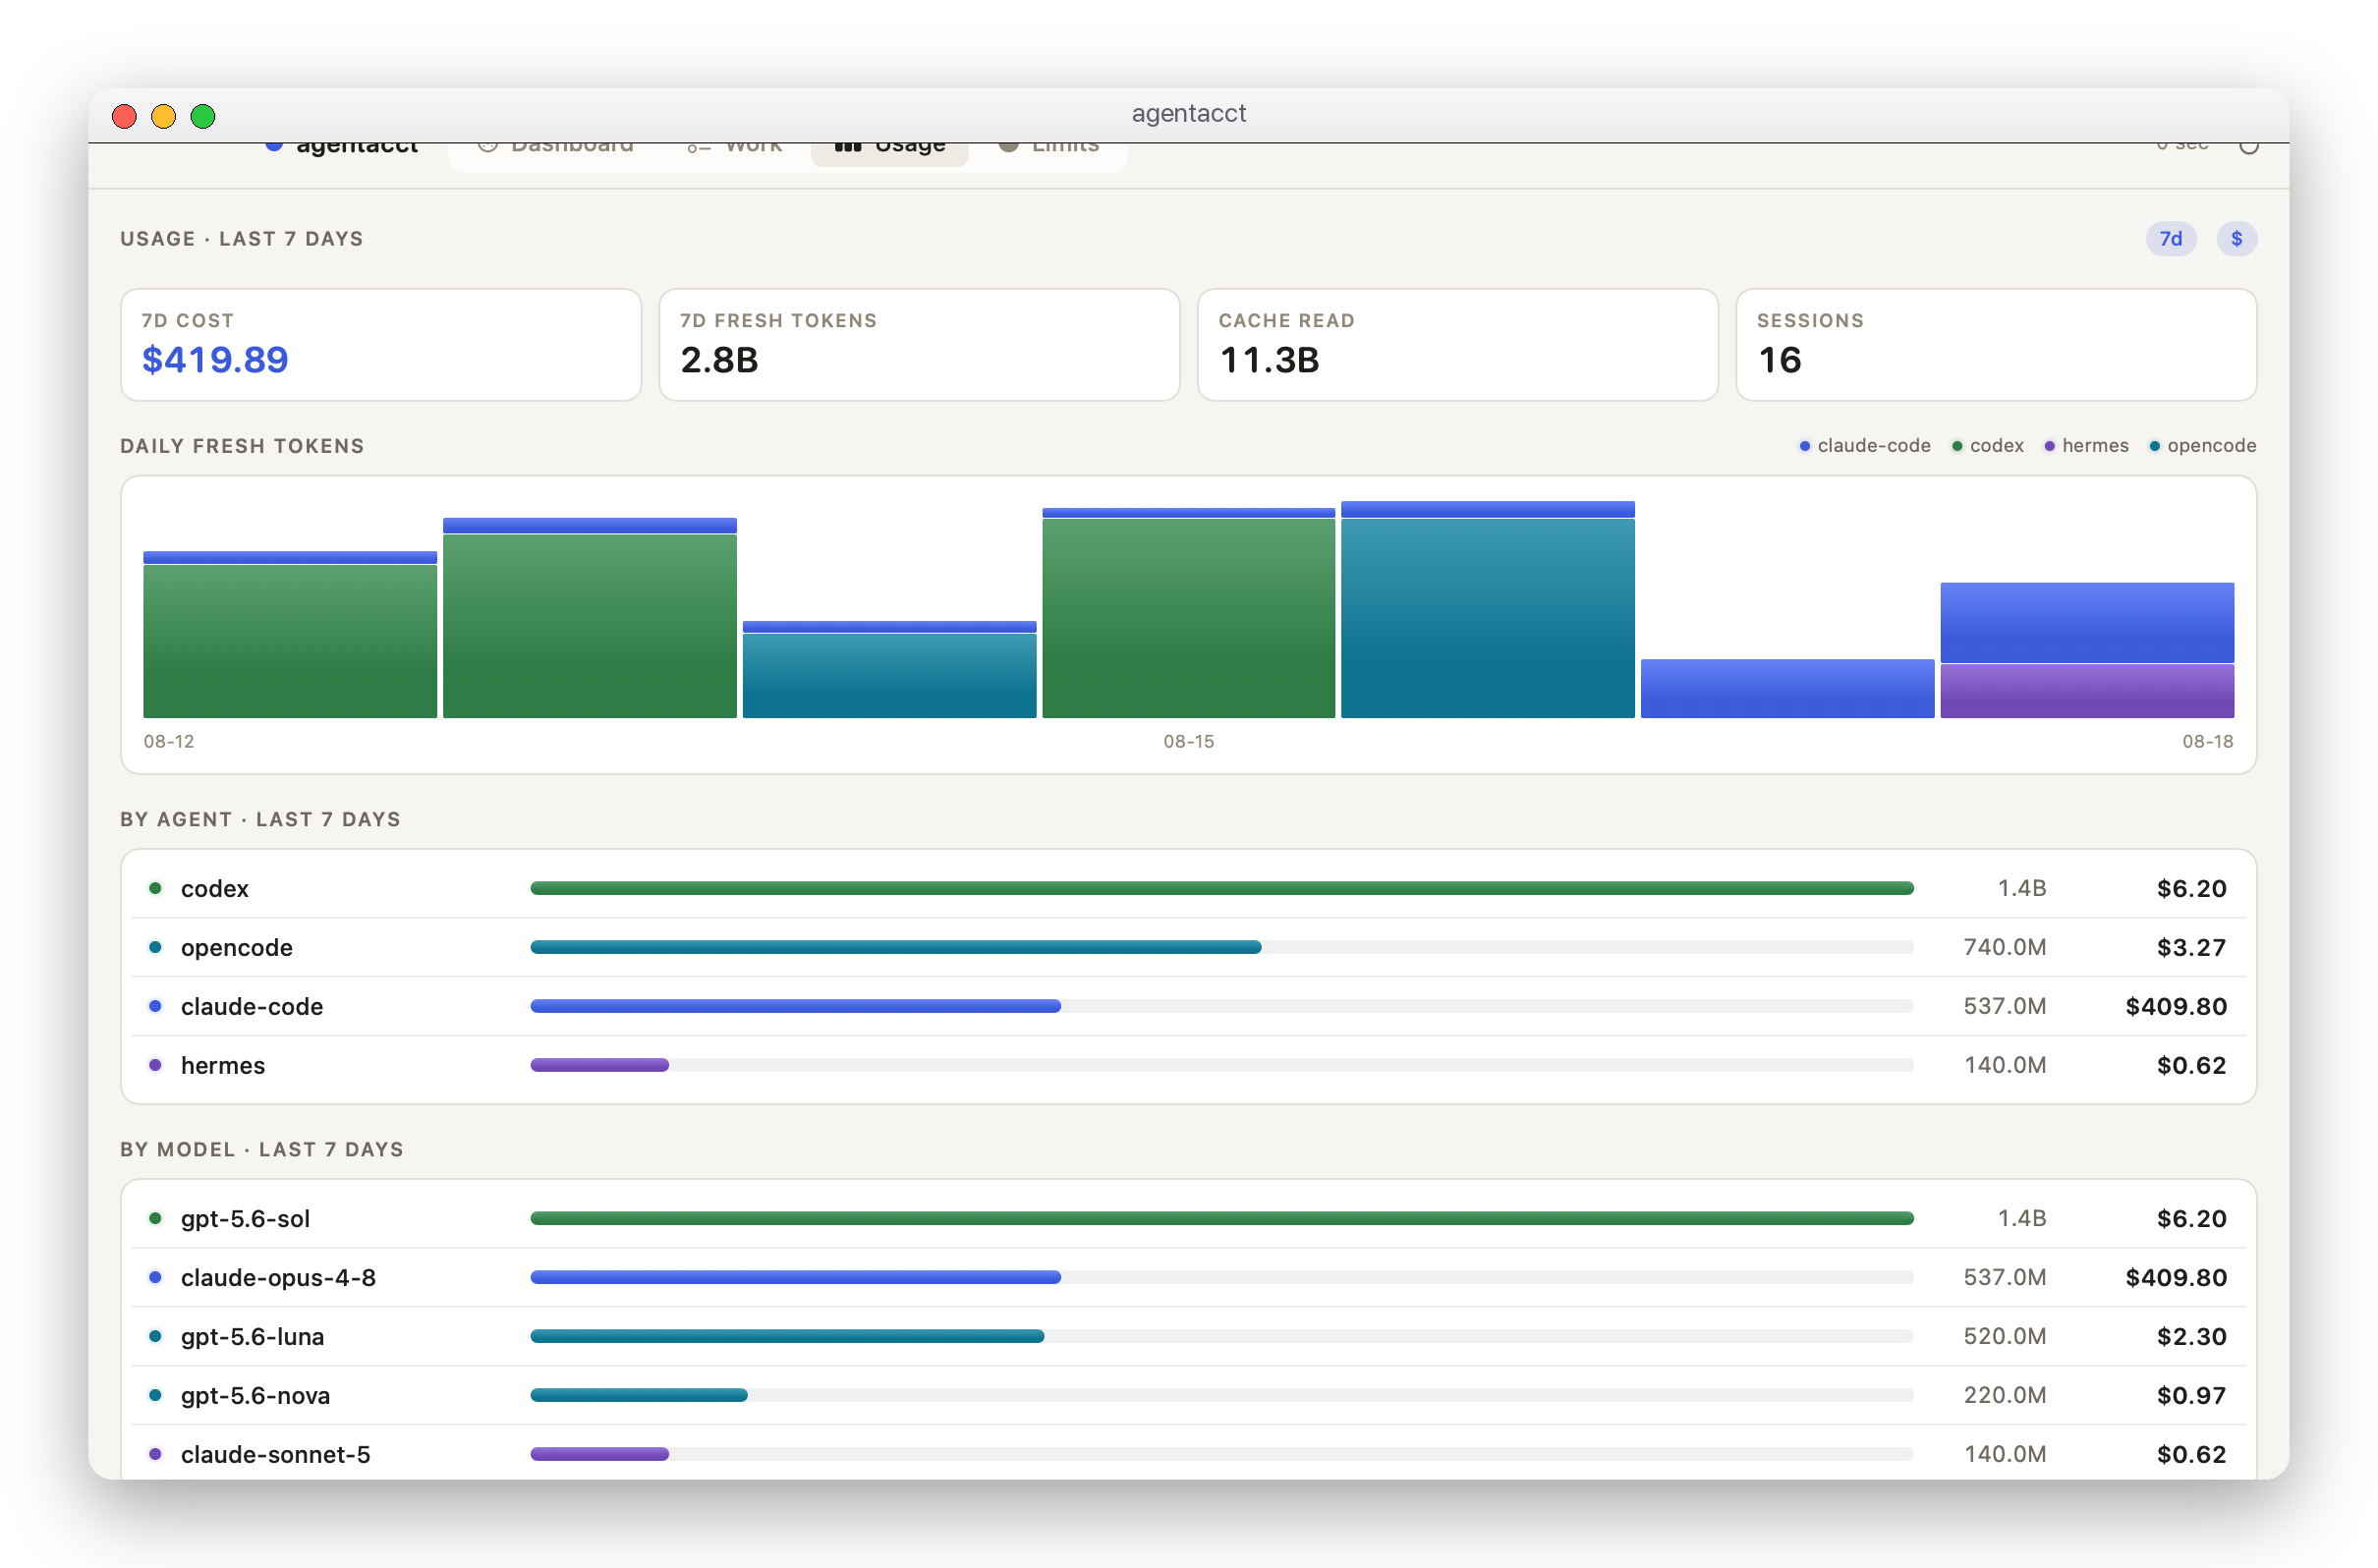Toggle the $ cost display pill
This screenshot has height=1568, width=2378.
[2236, 239]
